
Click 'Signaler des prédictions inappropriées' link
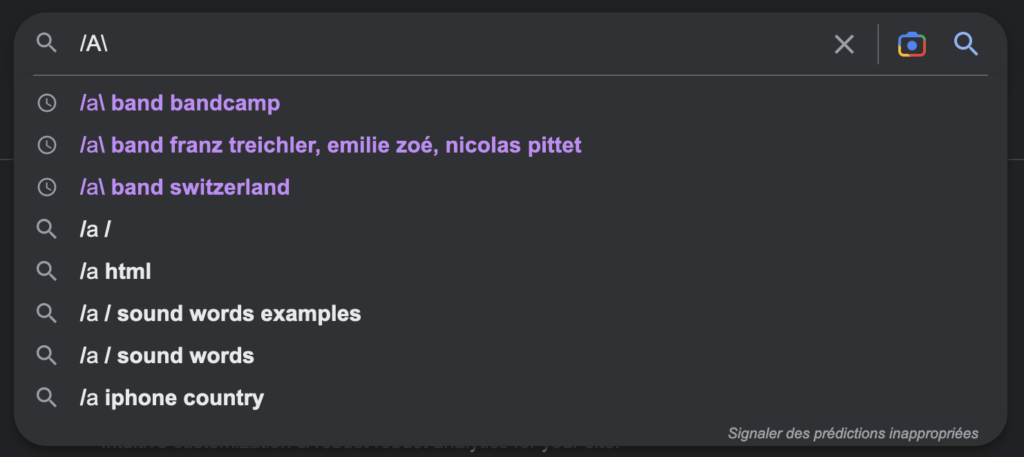point(853,433)
